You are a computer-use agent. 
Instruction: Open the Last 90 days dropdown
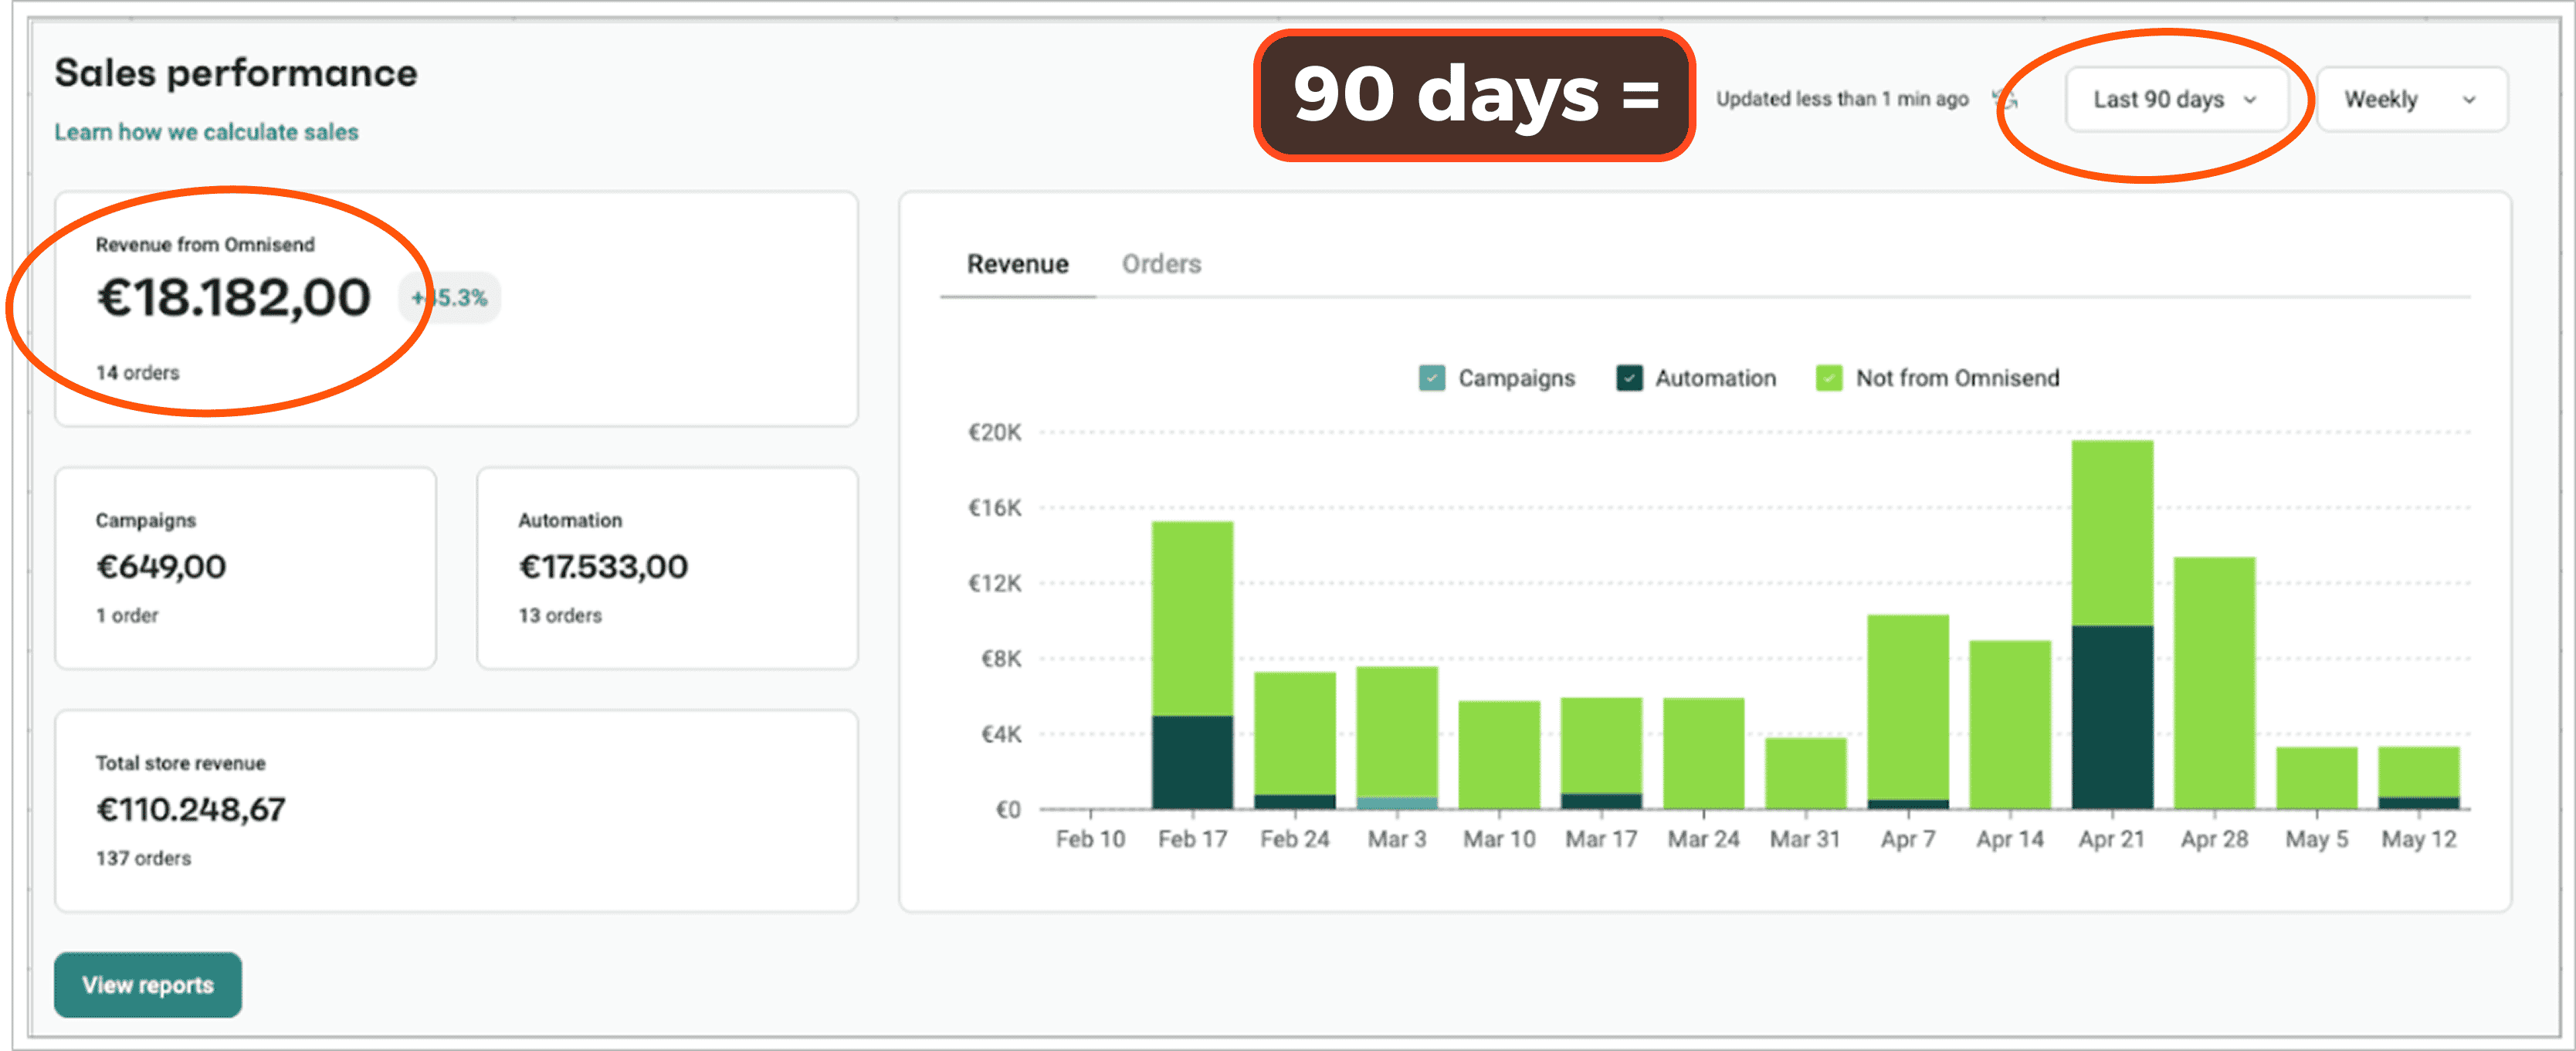(2175, 99)
